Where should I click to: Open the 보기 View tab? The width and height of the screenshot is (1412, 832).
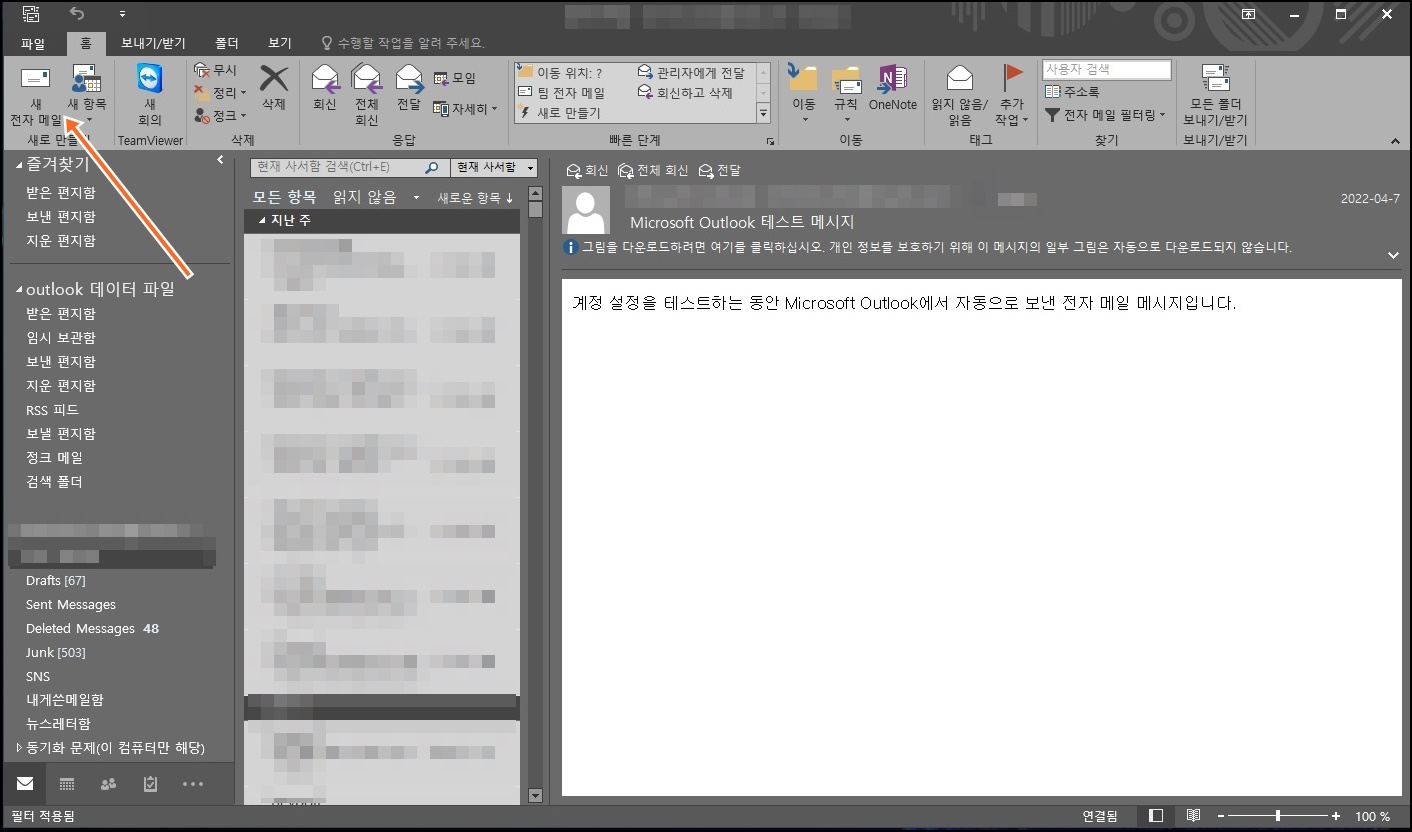click(280, 43)
